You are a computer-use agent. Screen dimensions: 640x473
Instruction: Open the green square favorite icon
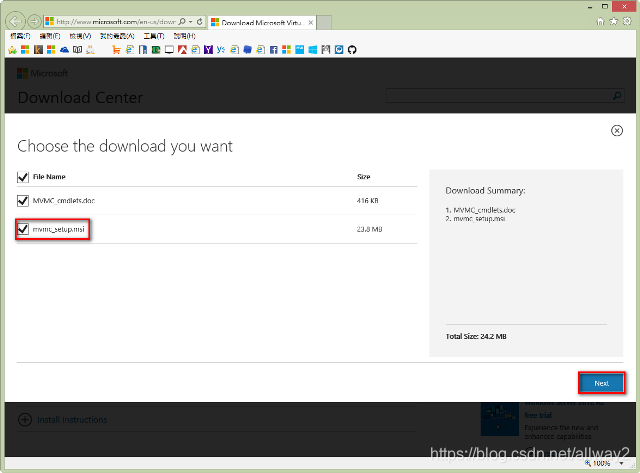pos(156,50)
